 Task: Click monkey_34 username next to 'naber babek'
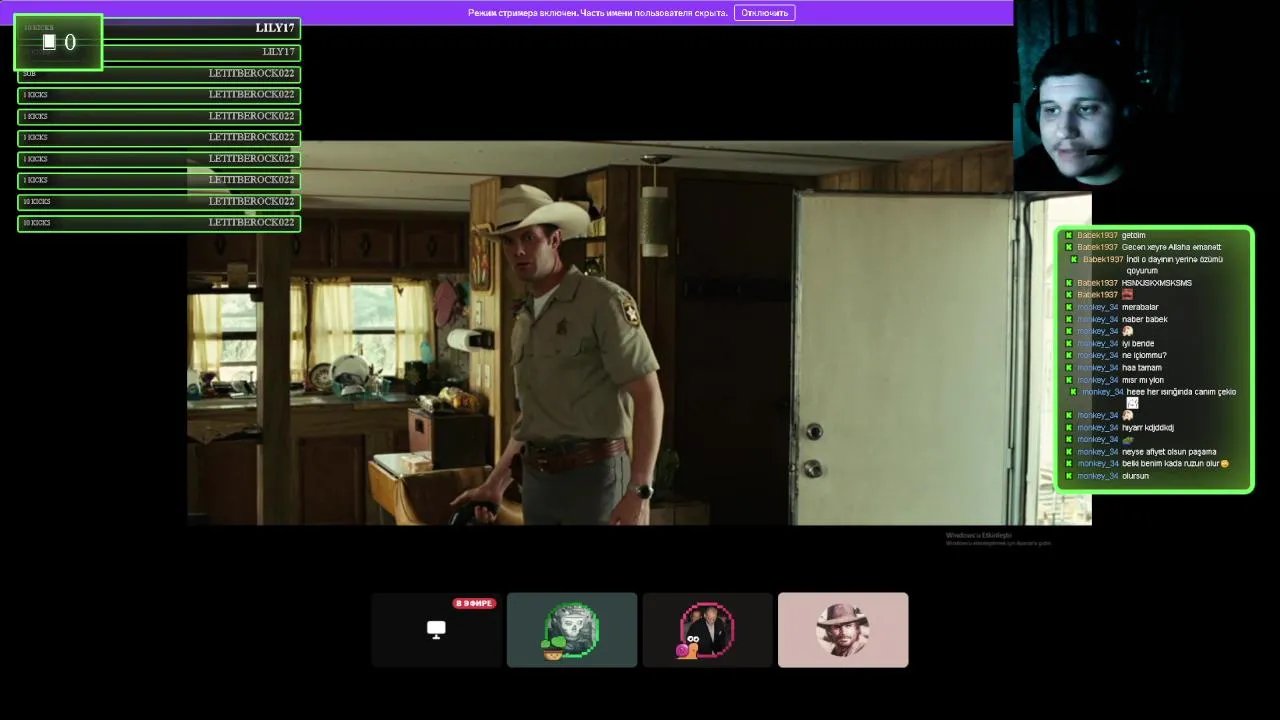point(1097,319)
